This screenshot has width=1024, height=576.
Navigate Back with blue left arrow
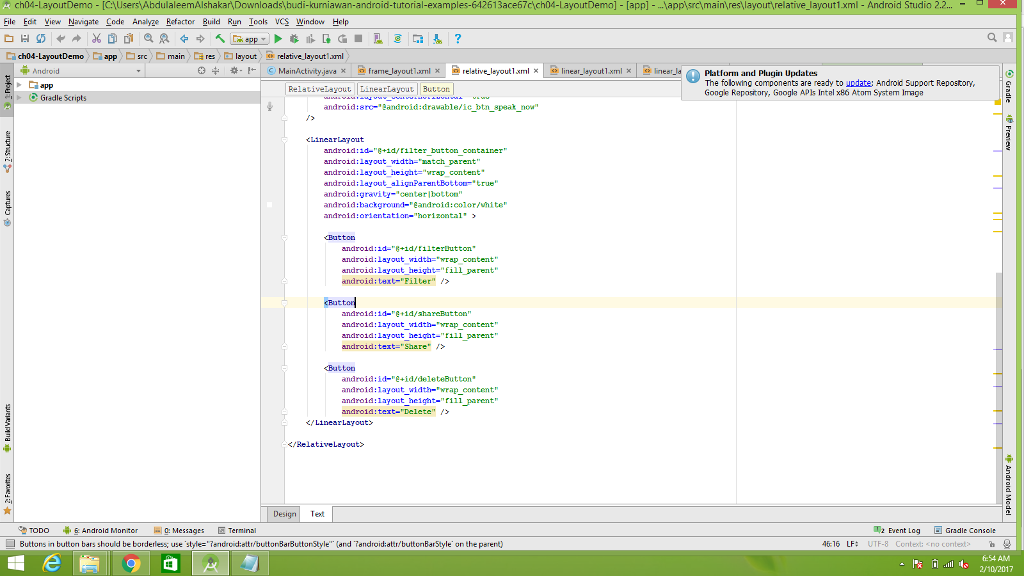coord(184,39)
